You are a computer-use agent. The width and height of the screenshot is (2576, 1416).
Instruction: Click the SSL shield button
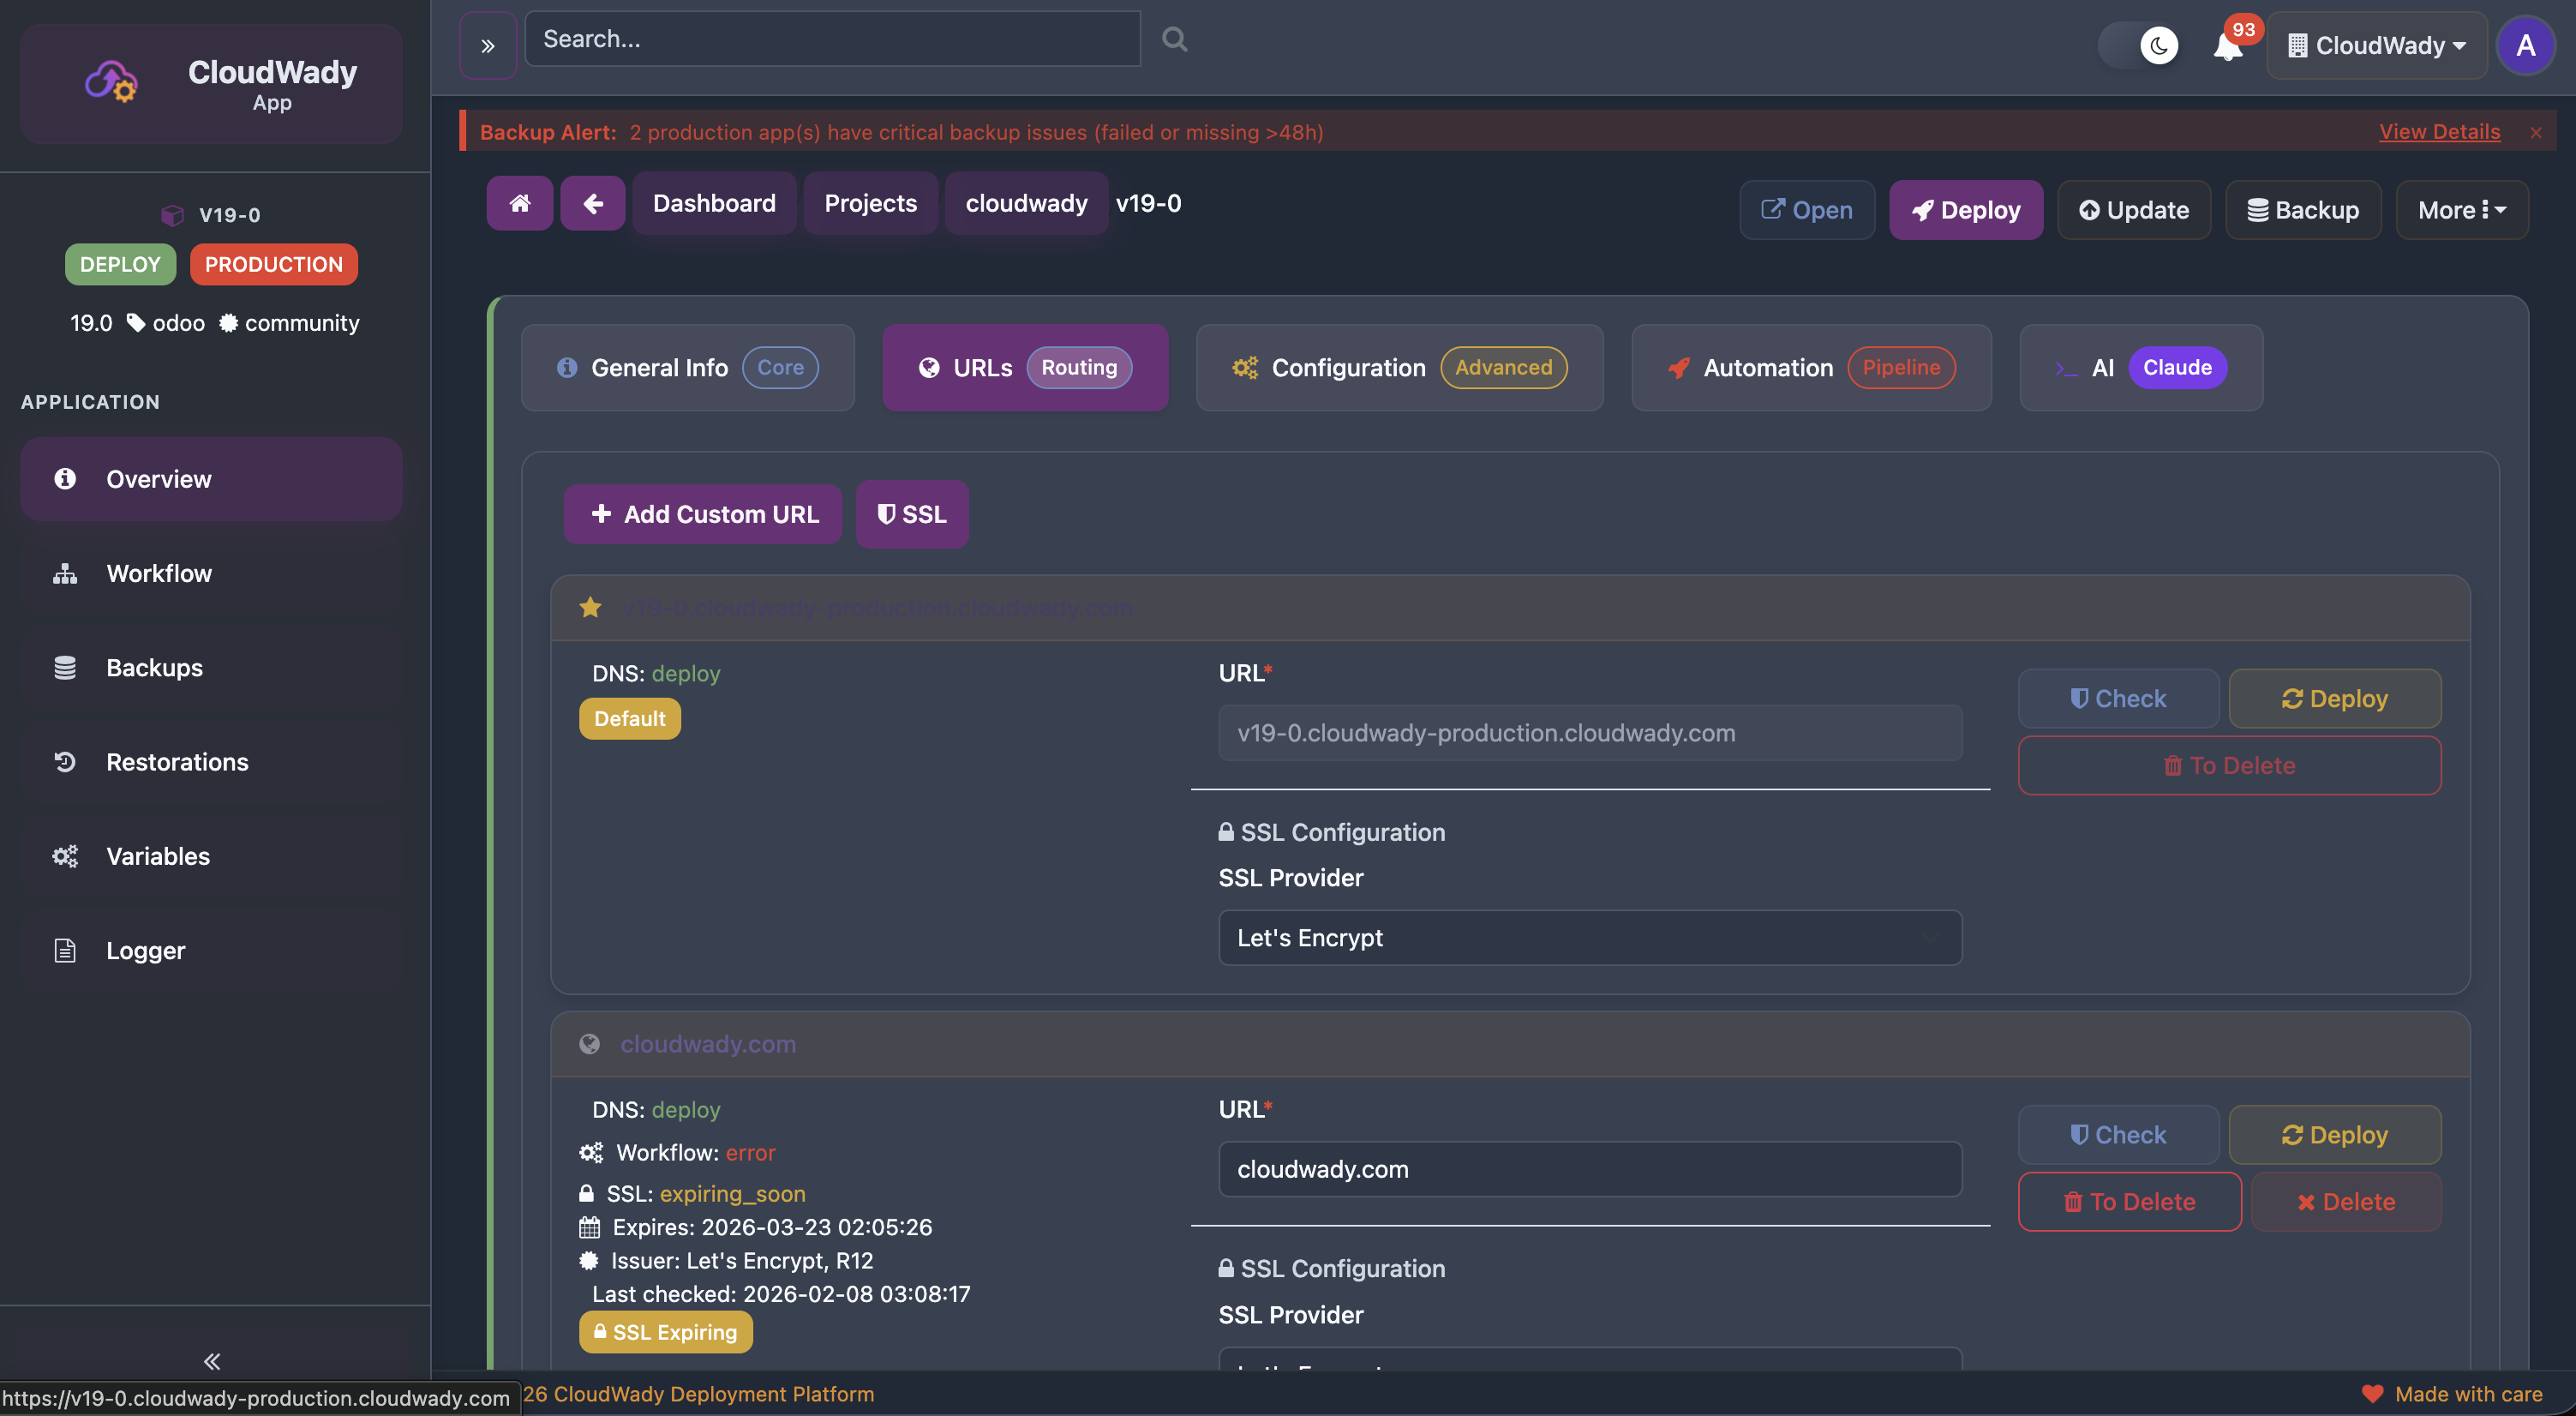(911, 514)
